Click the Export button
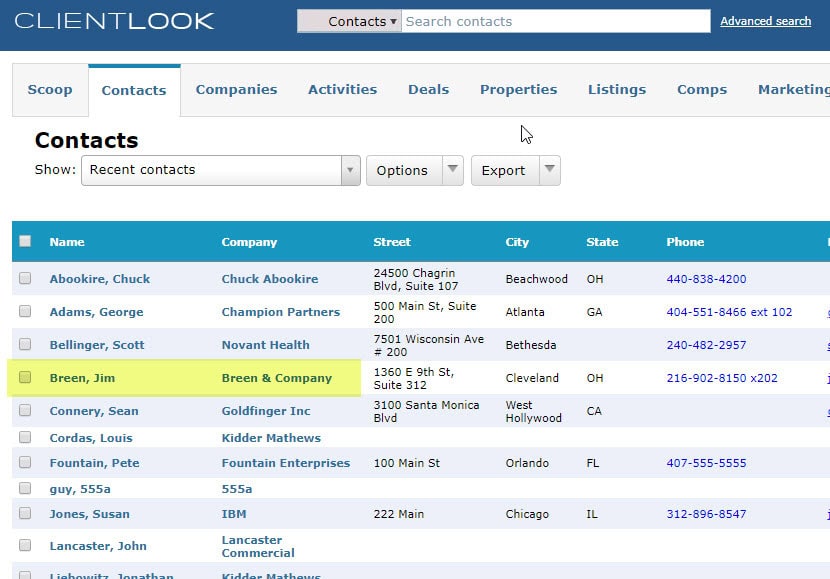The image size is (830, 579). [x=505, y=170]
